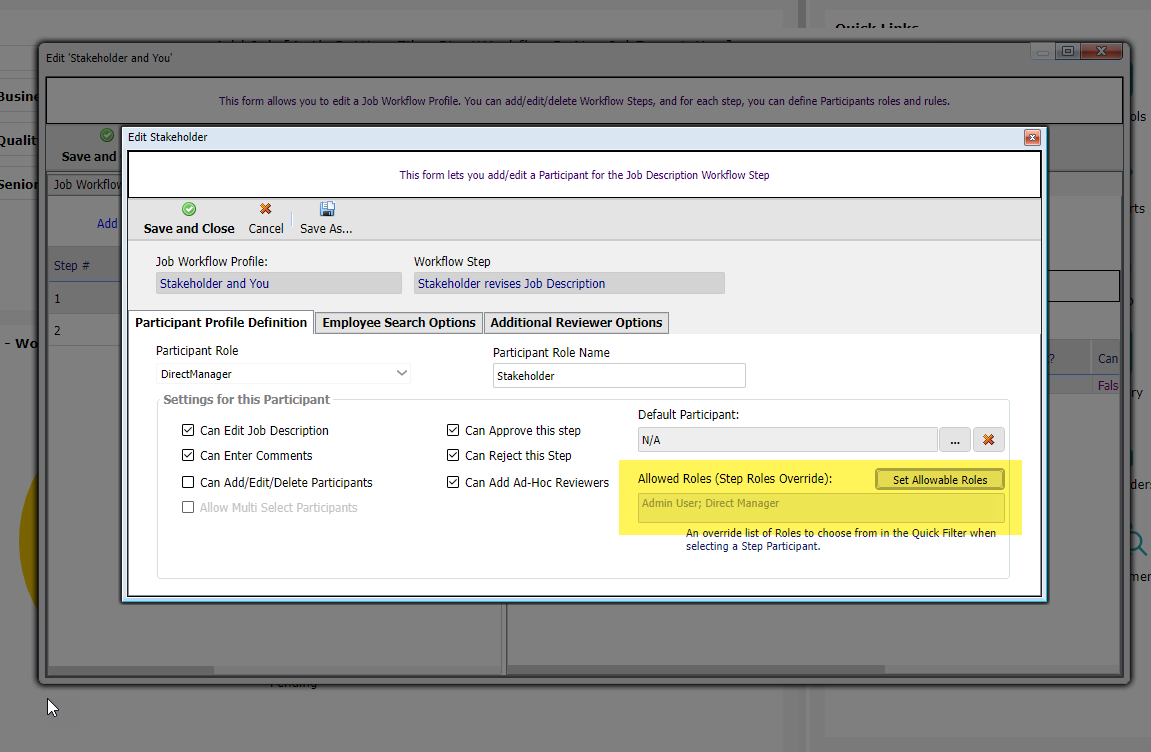Click the Participant Role Name text field
The width and height of the screenshot is (1151, 752).
coord(619,376)
